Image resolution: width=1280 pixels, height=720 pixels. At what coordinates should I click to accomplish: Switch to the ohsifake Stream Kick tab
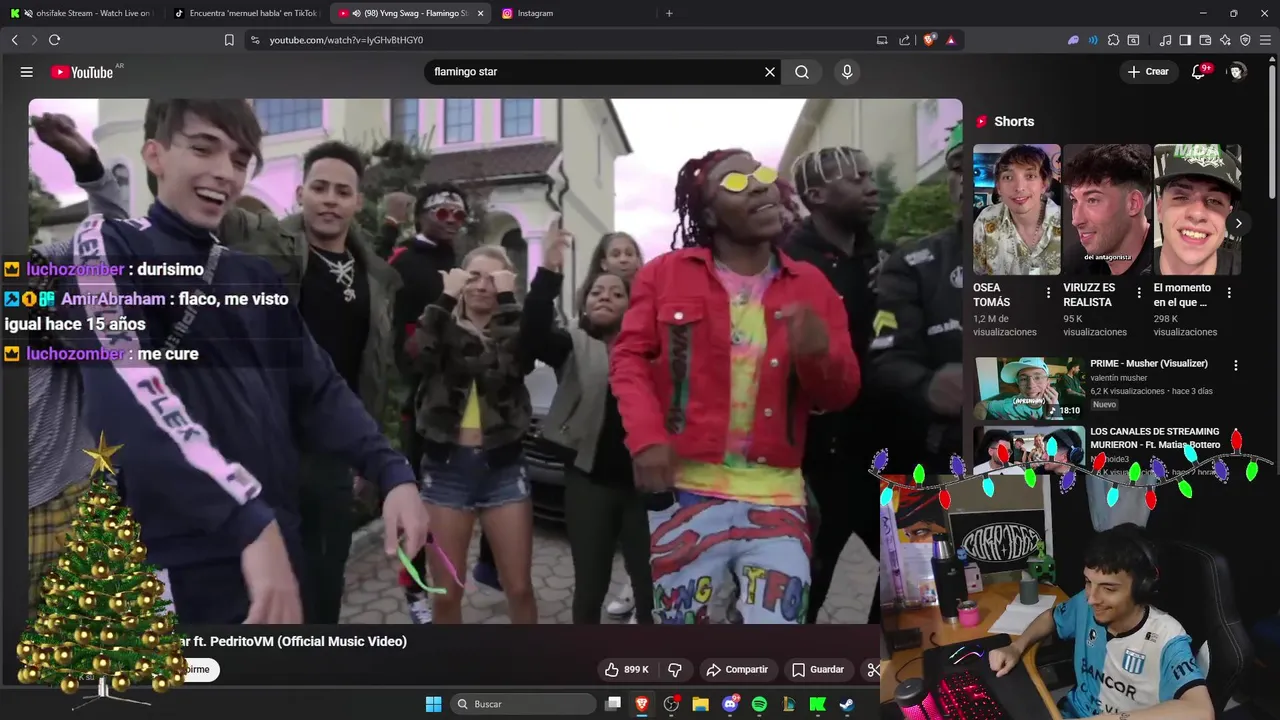pos(82,13)
